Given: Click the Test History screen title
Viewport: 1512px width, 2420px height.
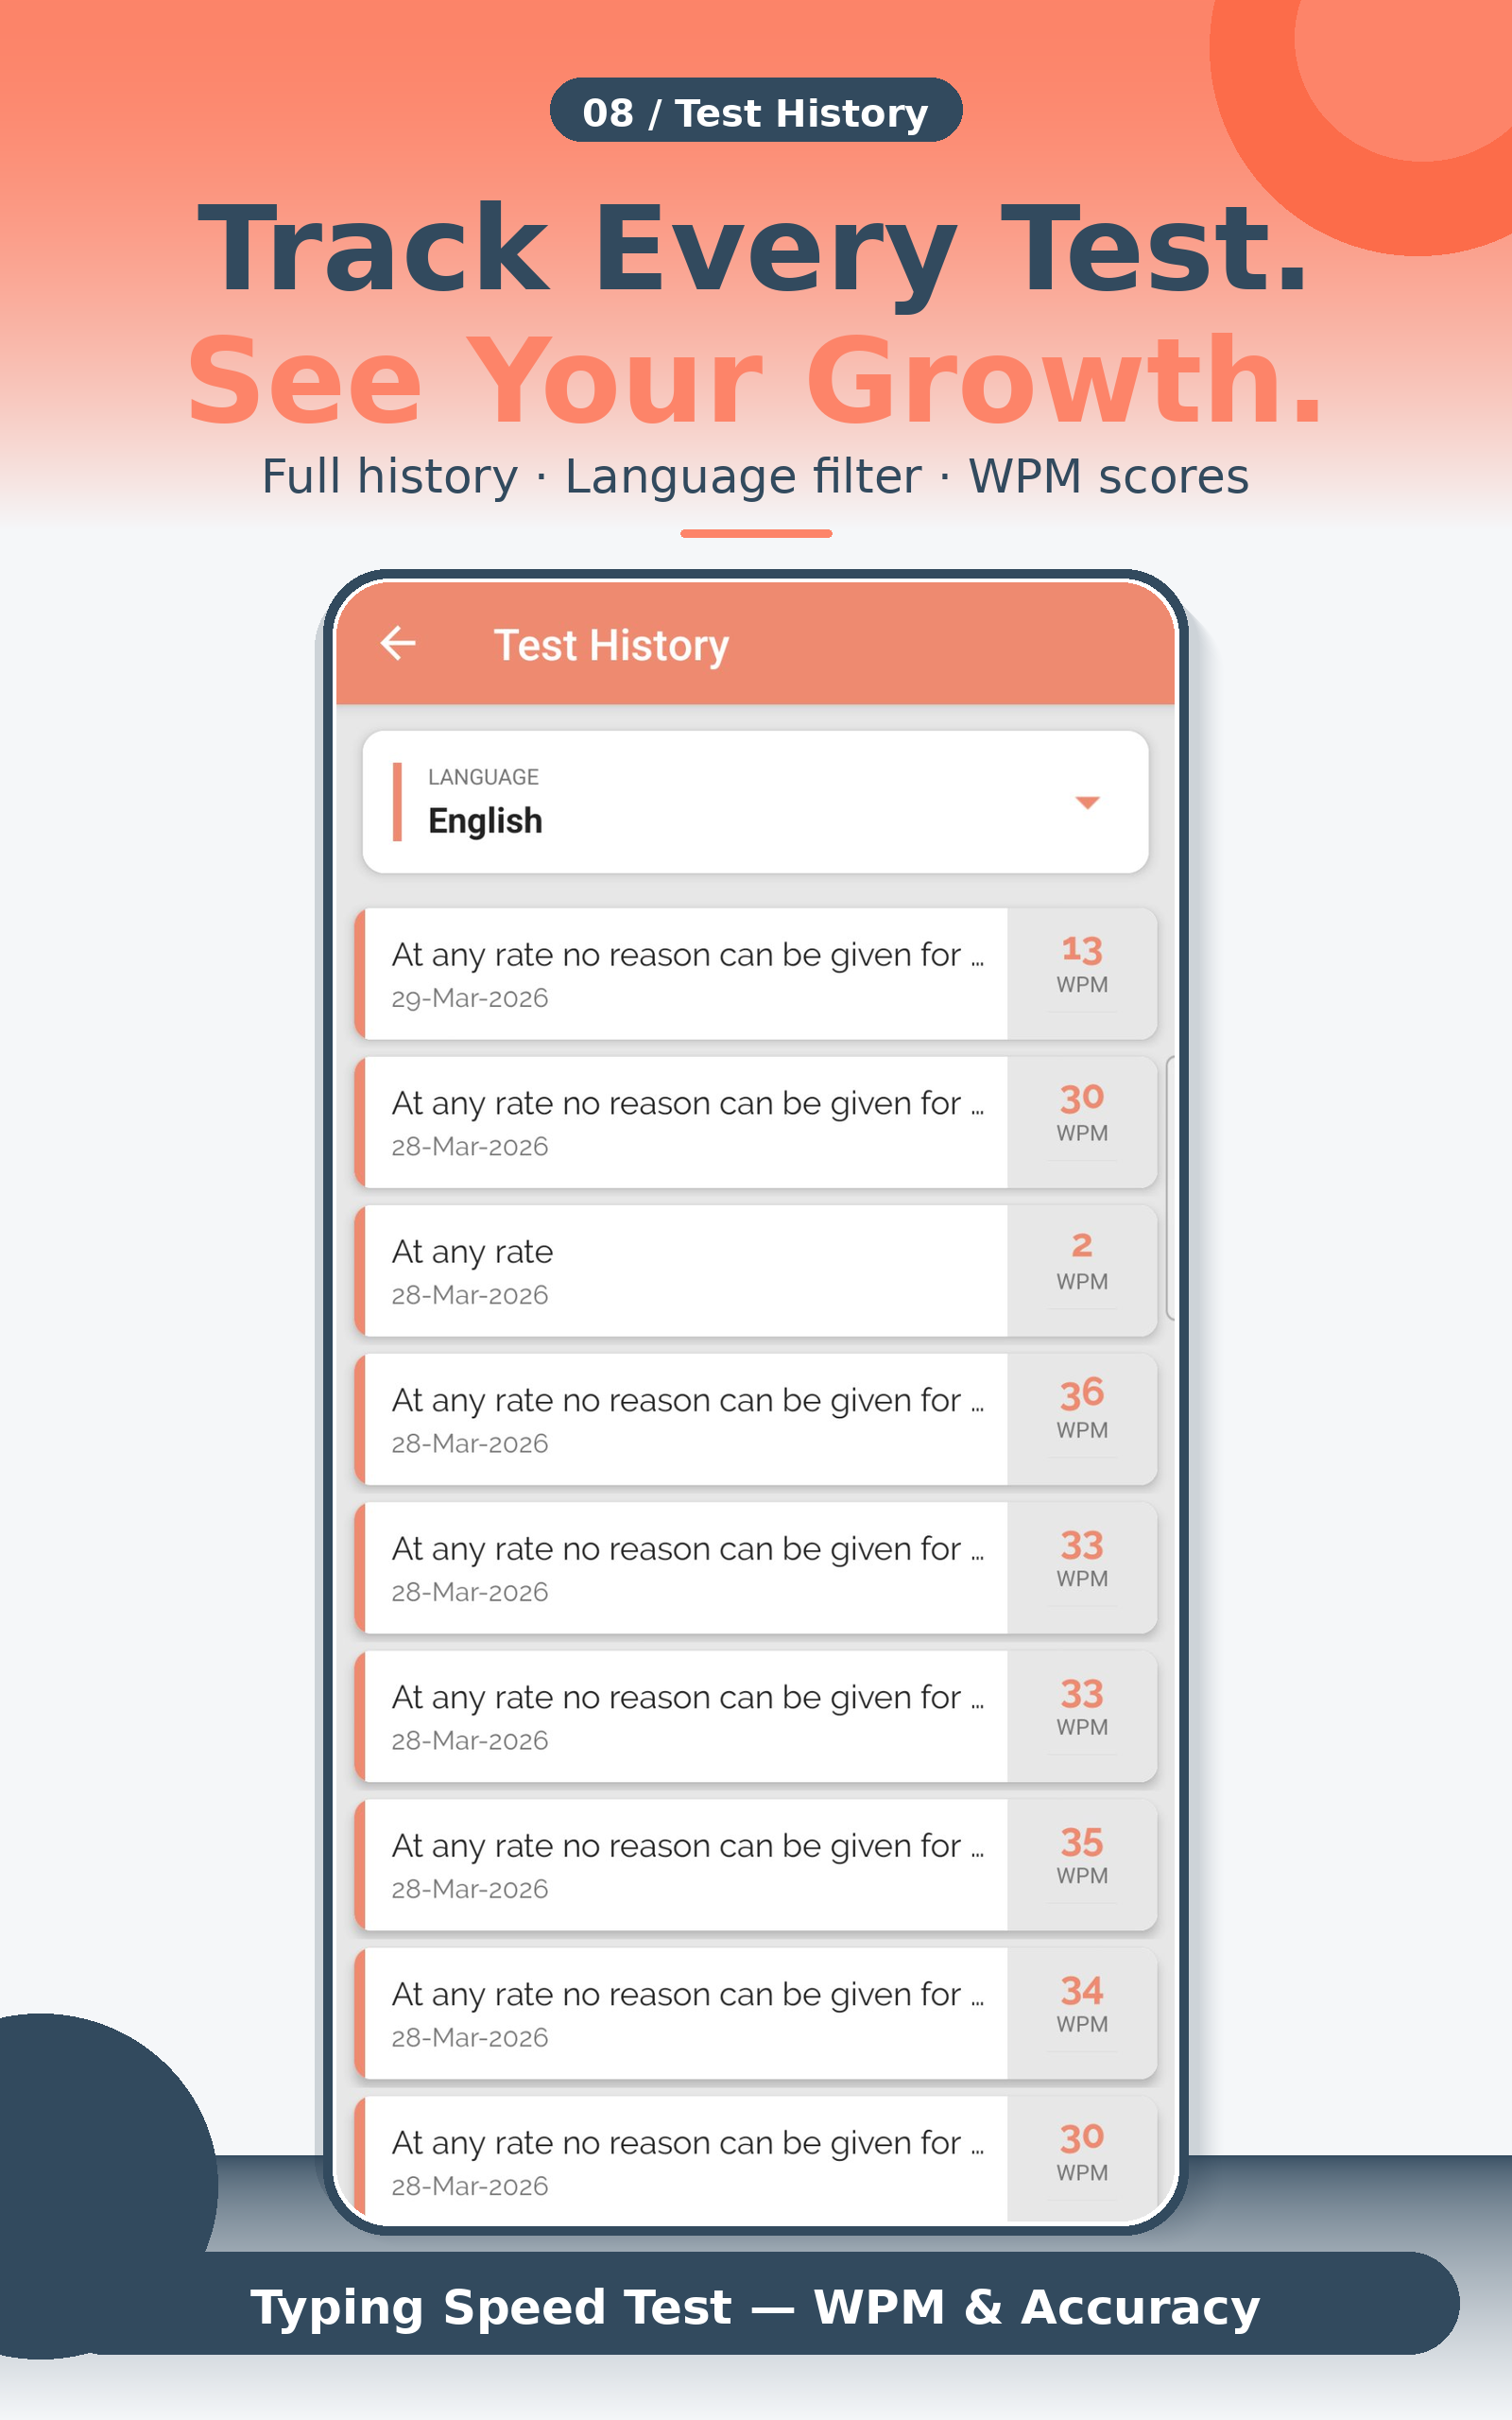Looking at the screenshot, I should pos(611,645).
